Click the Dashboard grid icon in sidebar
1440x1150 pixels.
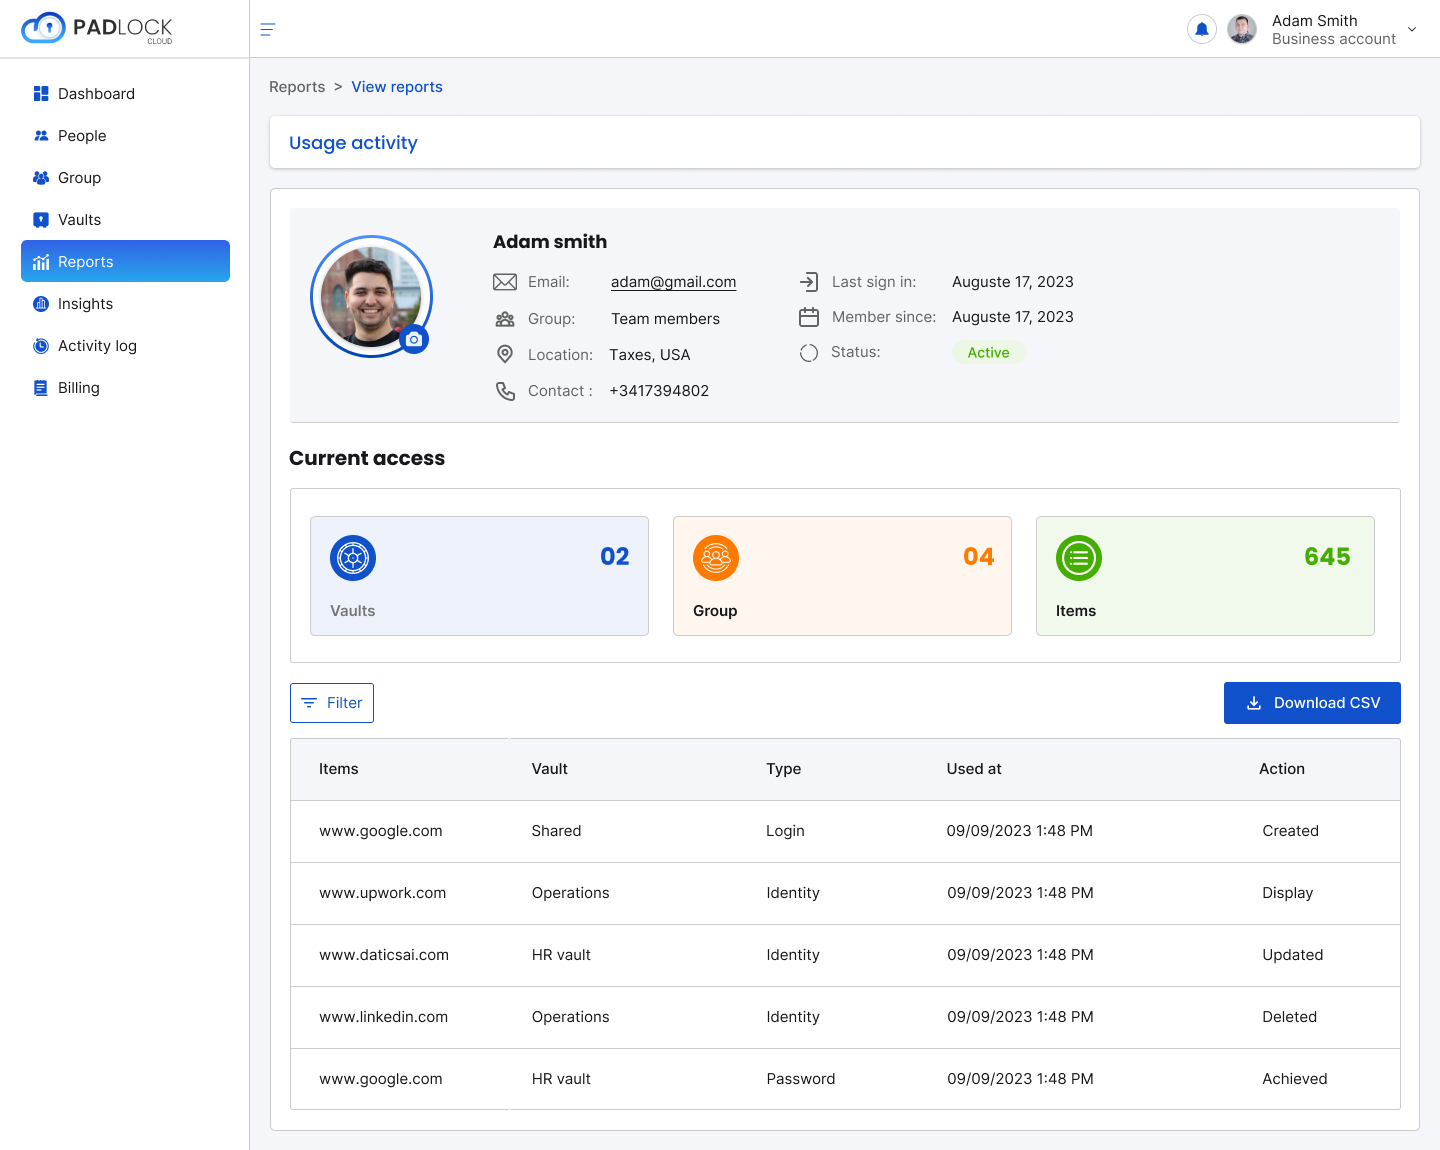coord(41,94)
